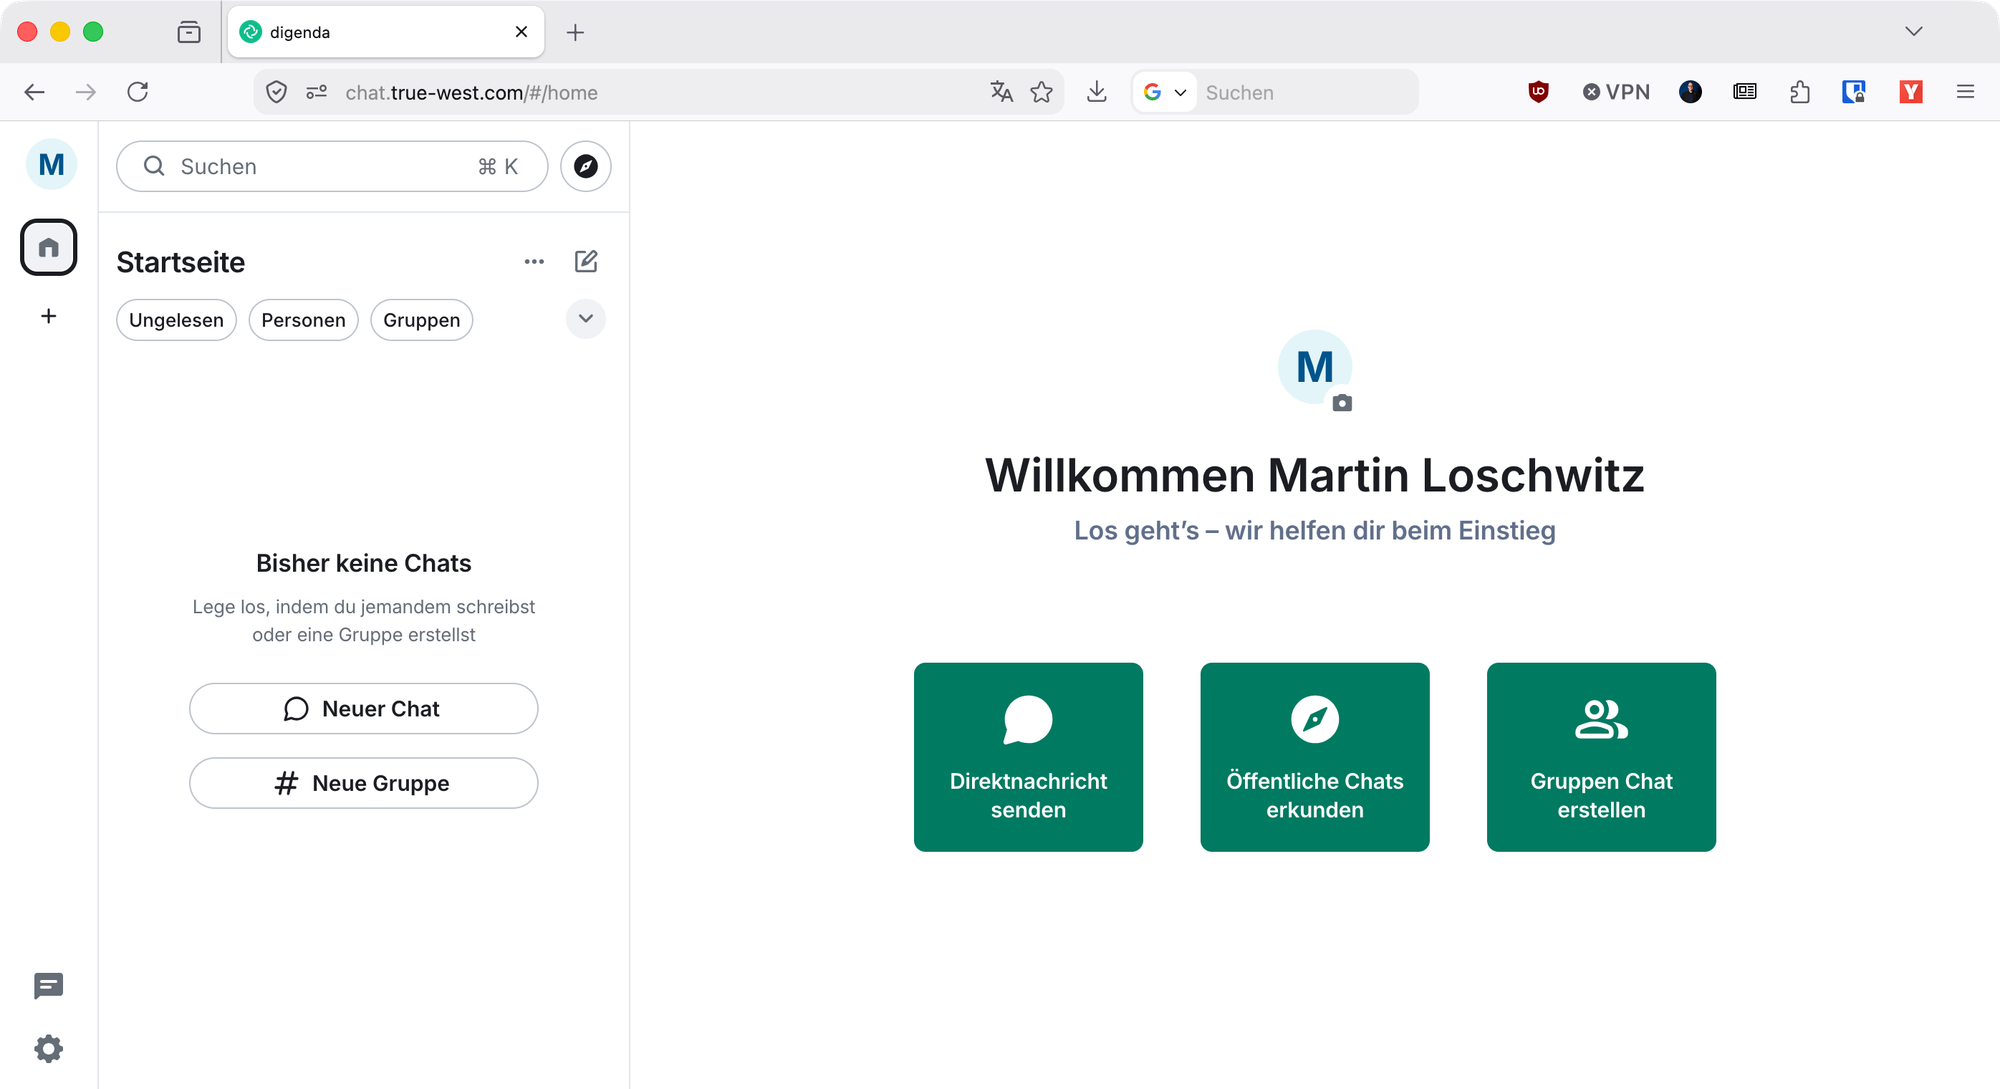The width and height of the screenshot is (2000, 1089).
Task: Click the Startseite heading
Action: 181,262
